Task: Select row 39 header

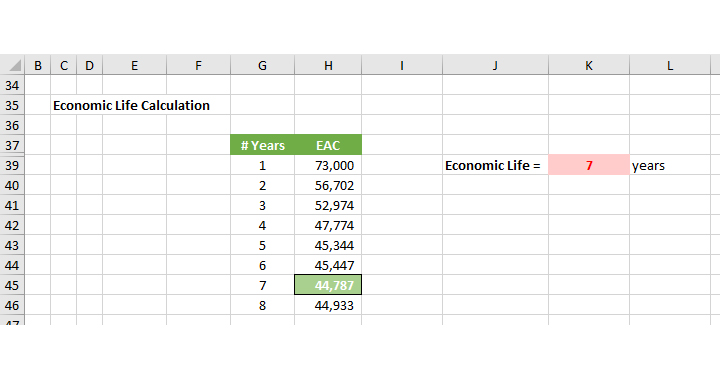Action: pyautogui.click(x=12, y=165)
